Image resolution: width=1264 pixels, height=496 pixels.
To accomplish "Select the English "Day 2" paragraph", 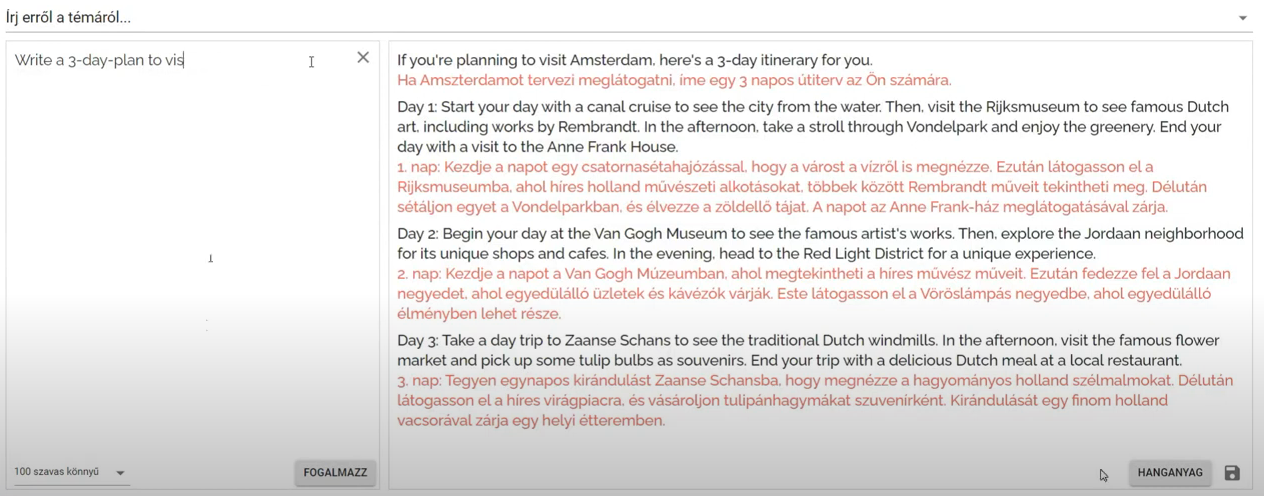I will tap(820, 243).
